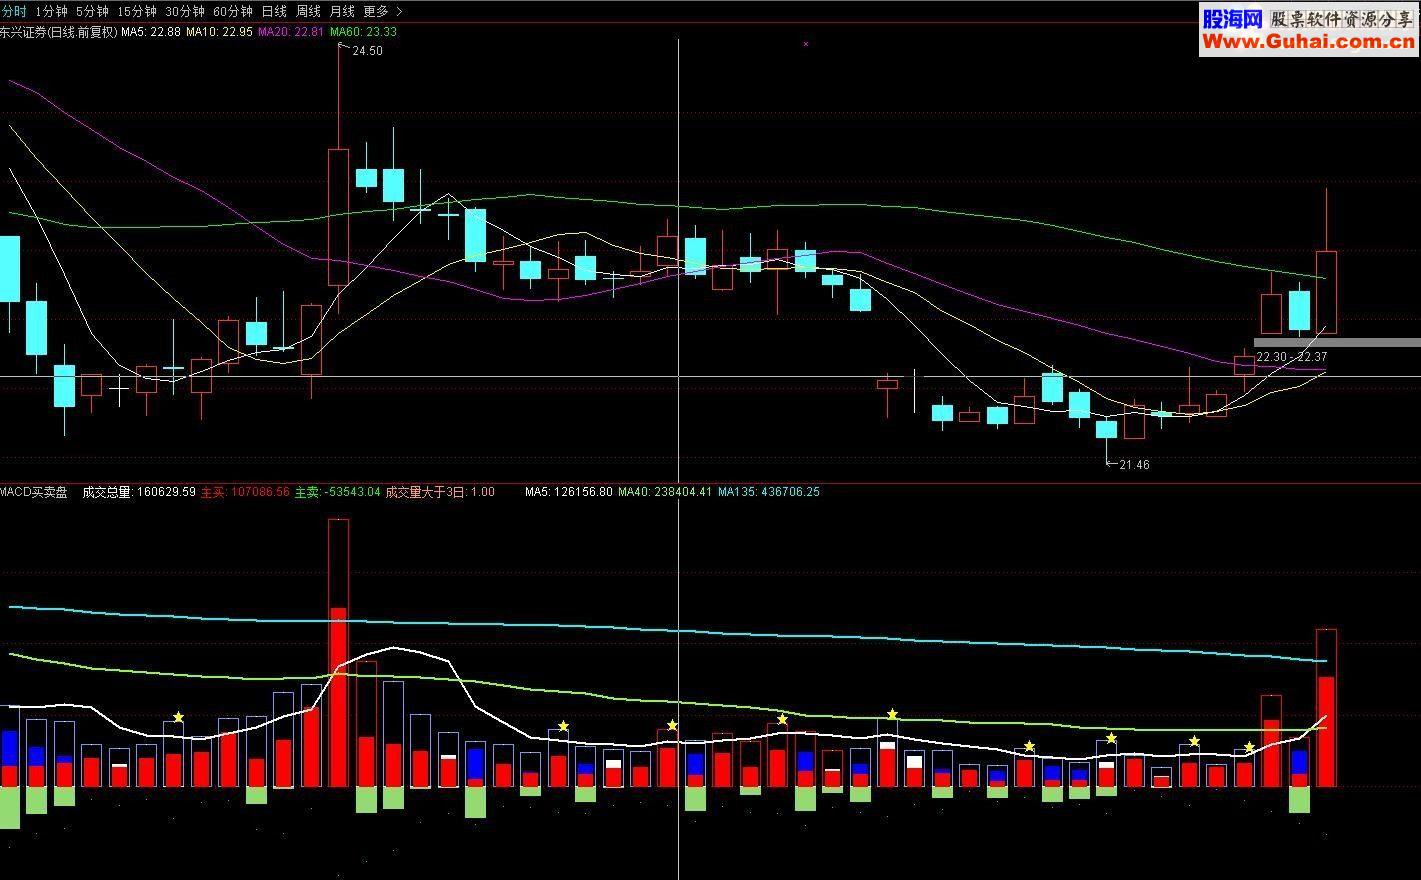Click the MA10: 22.95 indicator label

[x=220, y=32]
